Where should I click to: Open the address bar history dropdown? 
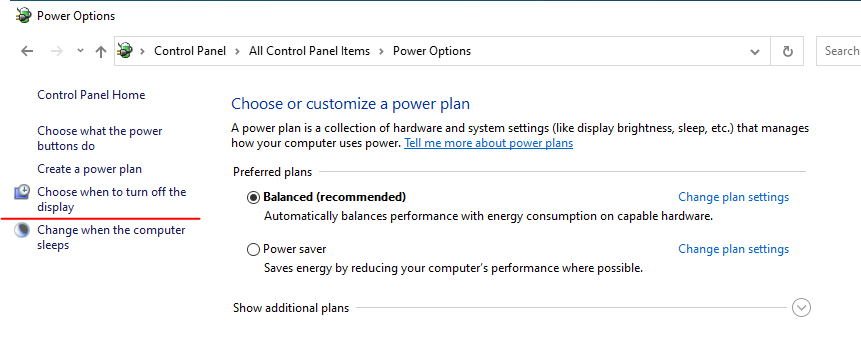pos(755,52)
